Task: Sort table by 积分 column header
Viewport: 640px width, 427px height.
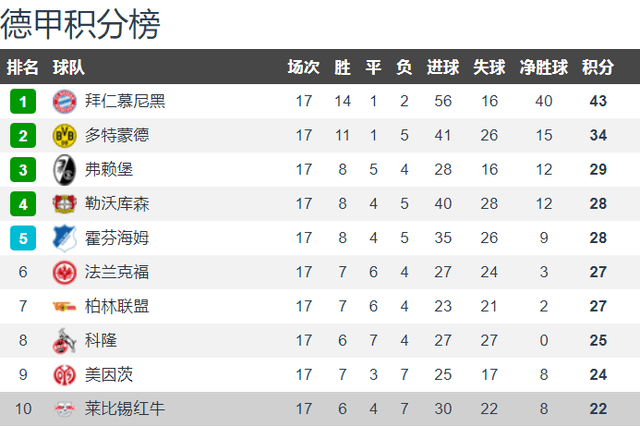Action: (598, 67)
